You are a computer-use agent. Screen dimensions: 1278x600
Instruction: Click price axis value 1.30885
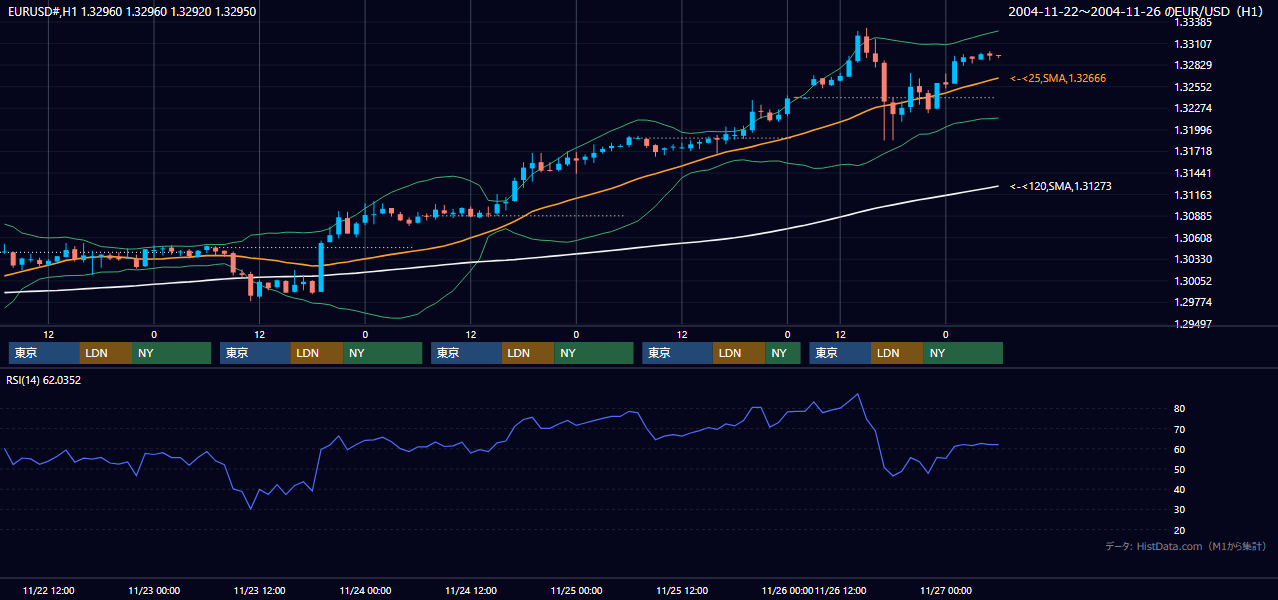coord(1193,216)
